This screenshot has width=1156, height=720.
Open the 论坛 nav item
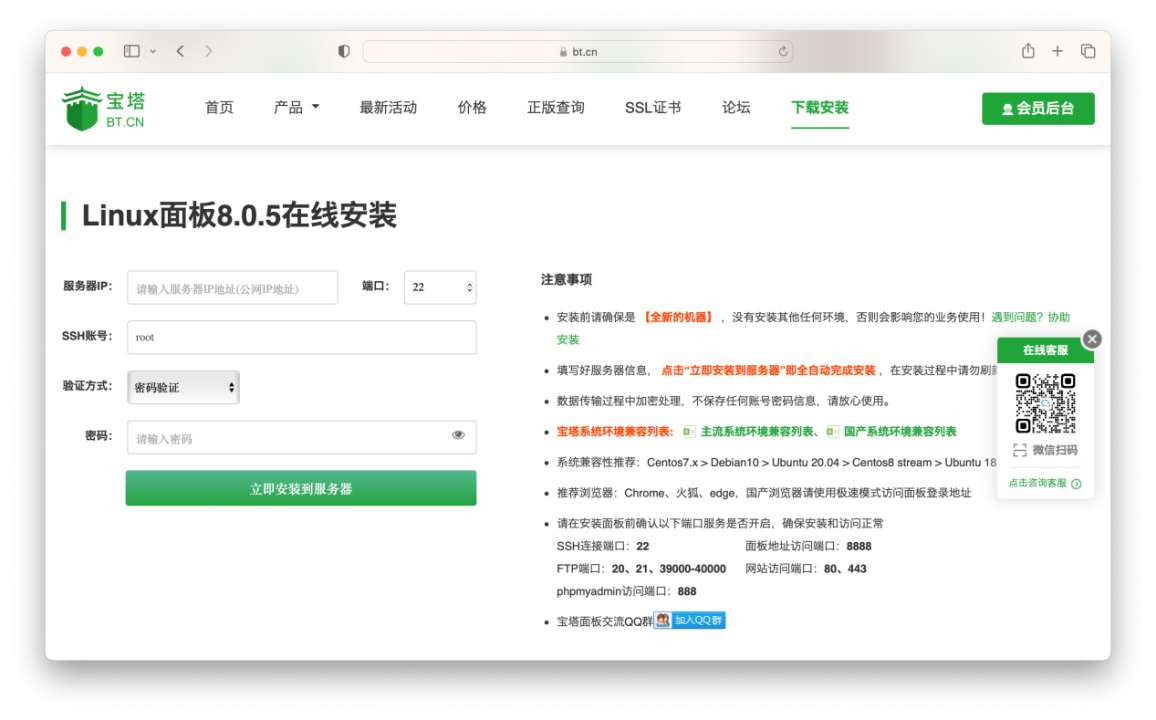(736, 108)
